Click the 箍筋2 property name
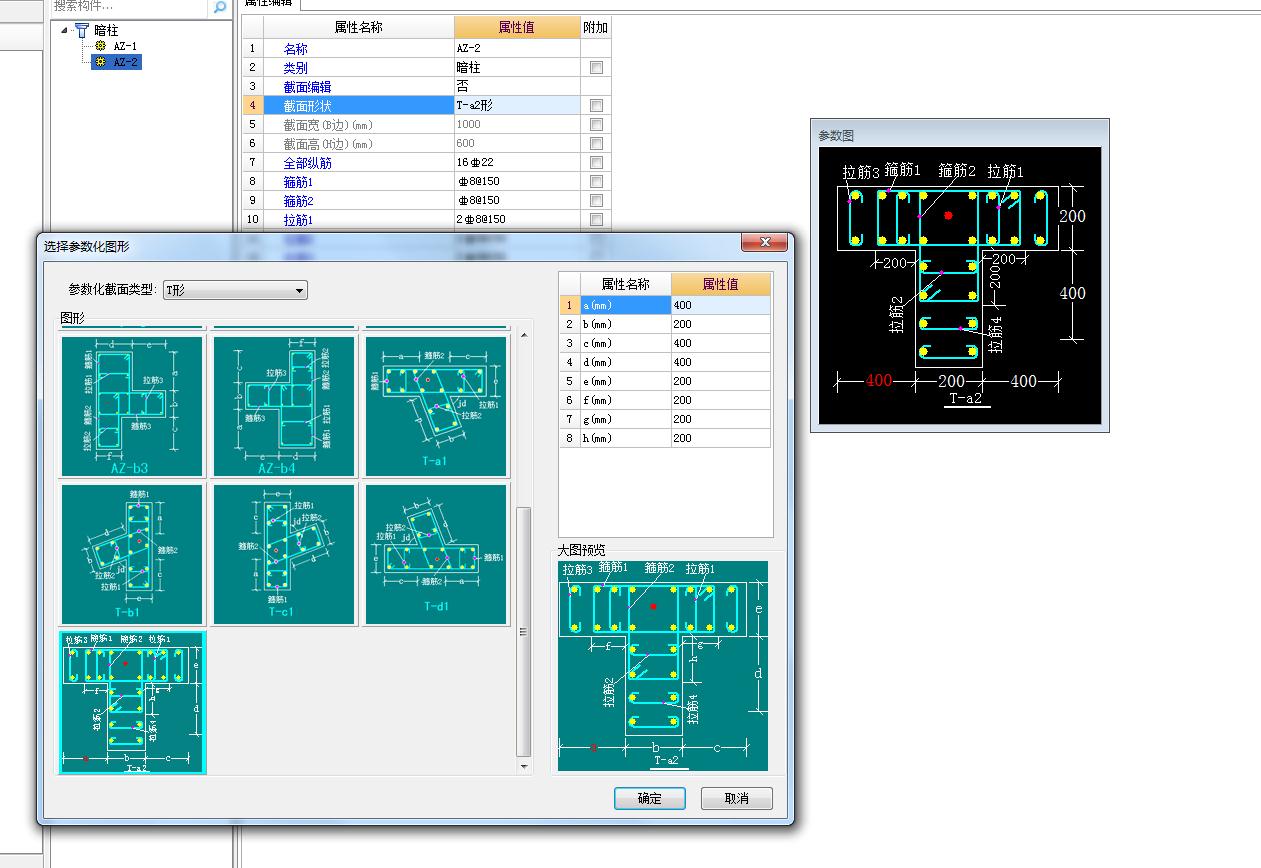This screenshot has width=1261, height=868. (298, 200)
